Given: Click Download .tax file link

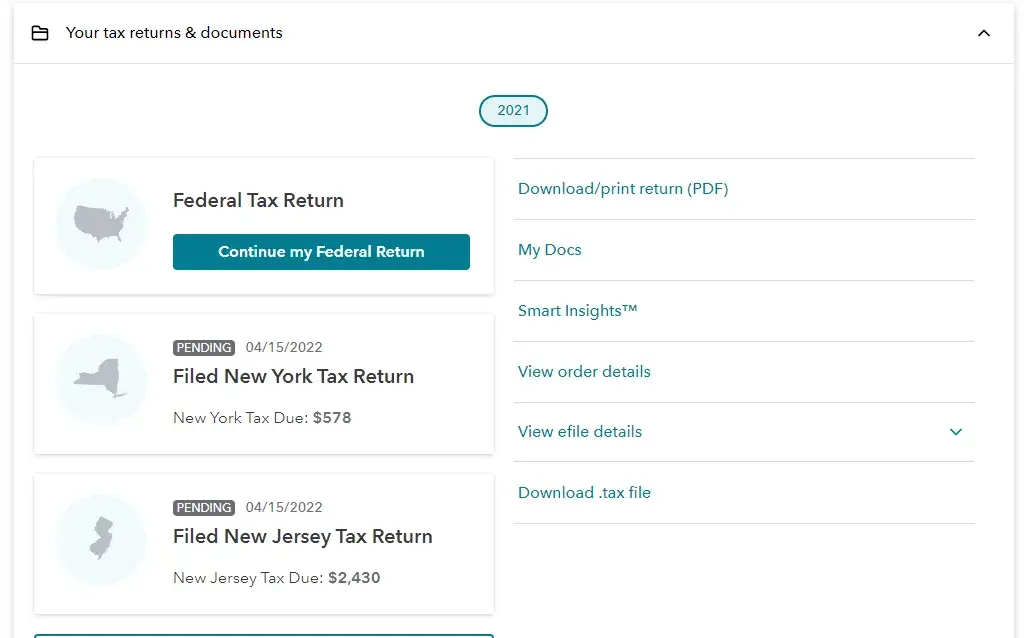Looking at the screenshot, I should [584, 493].
